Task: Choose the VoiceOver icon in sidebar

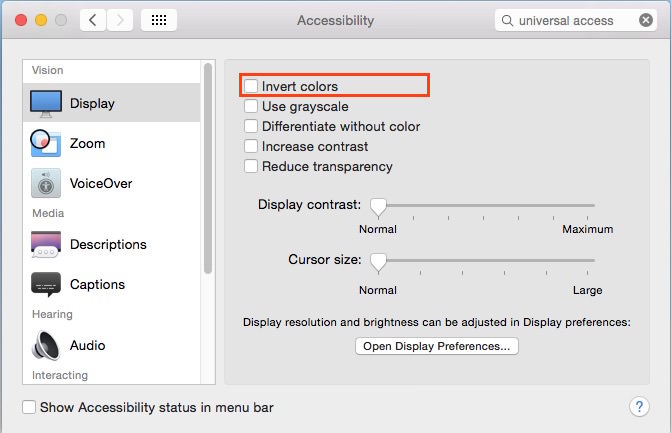Action: point(46,183)
